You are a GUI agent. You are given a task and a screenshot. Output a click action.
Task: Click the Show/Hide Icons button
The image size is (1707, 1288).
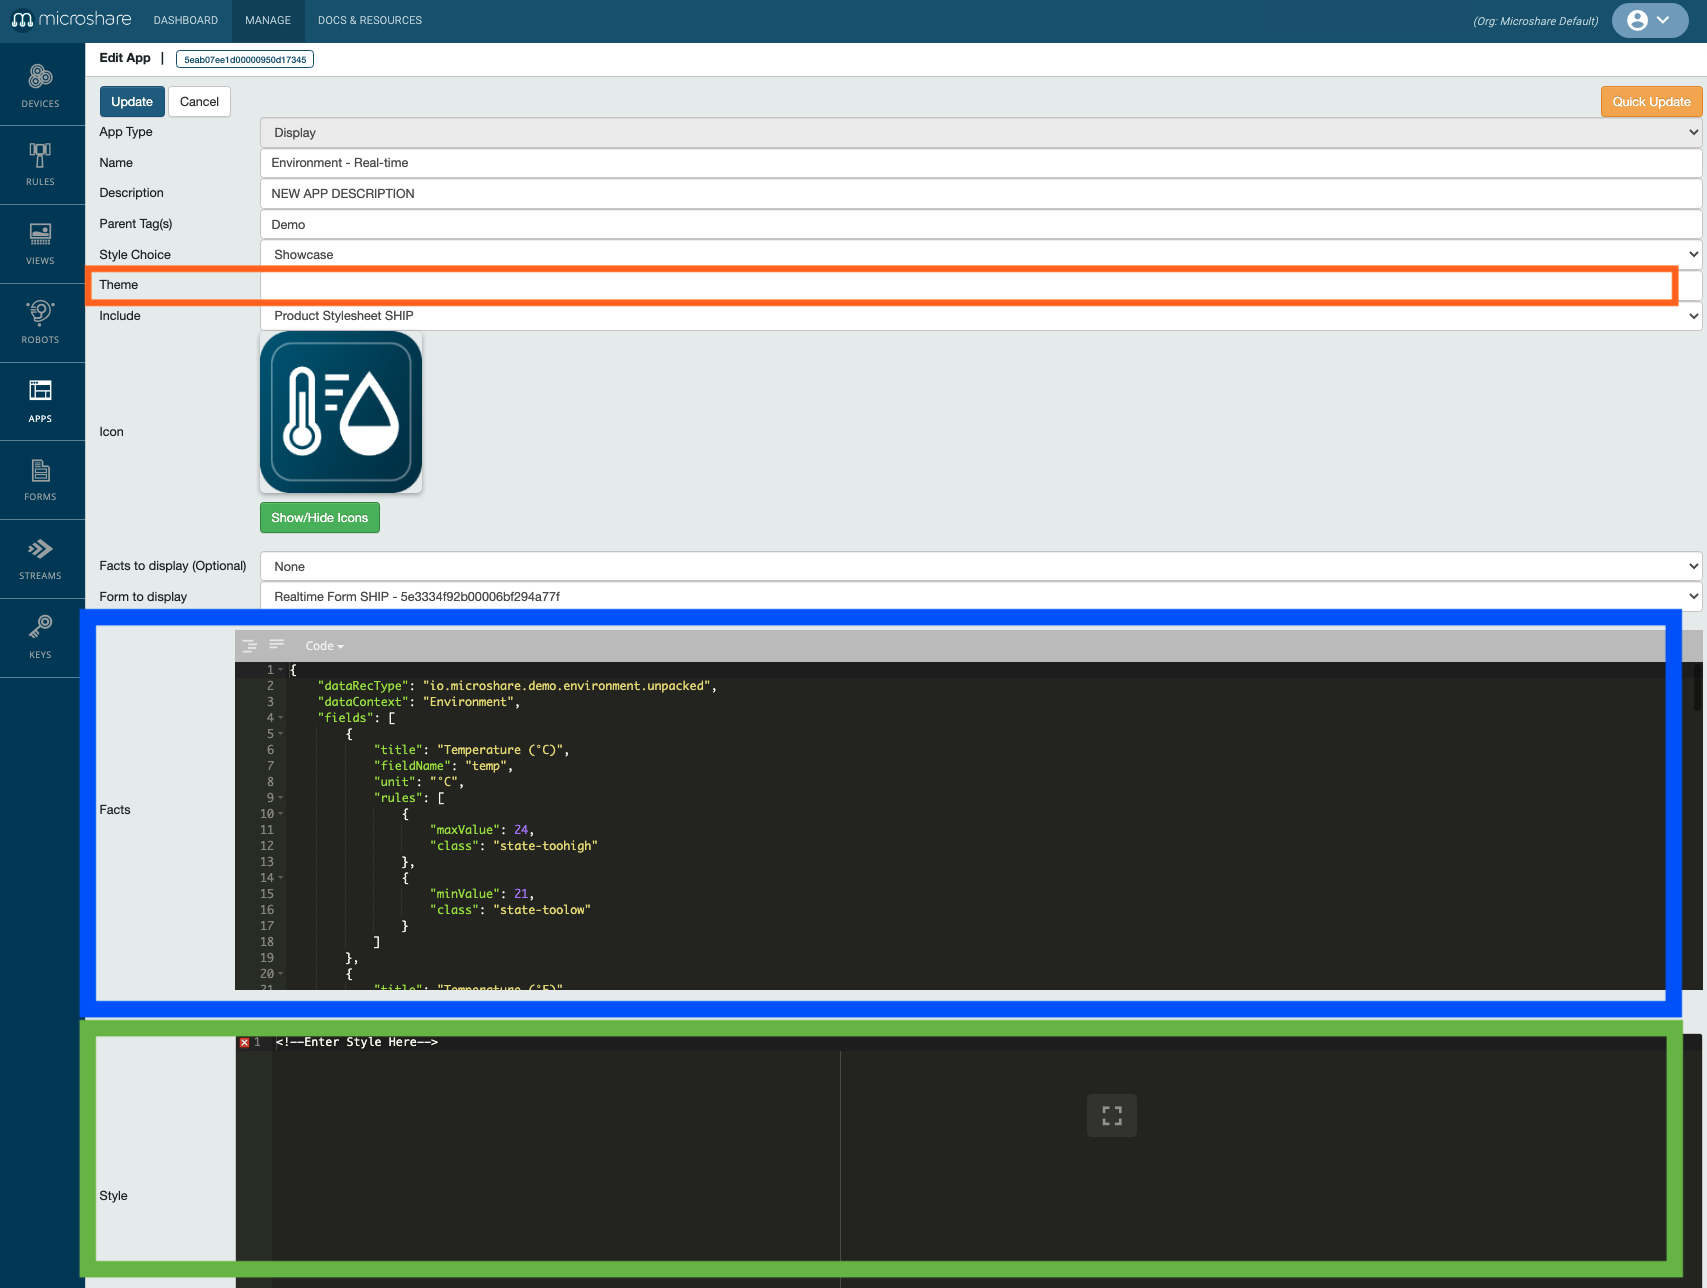[320, 518]
